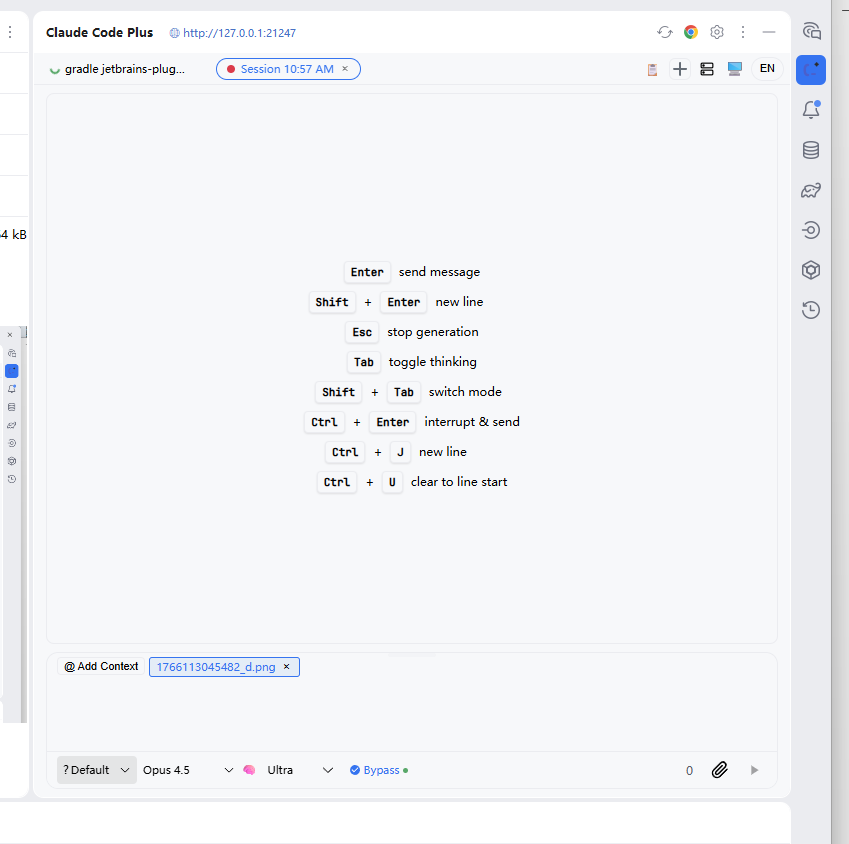
Task: Click the Claude Code Plus title text
Action: pos(100,32)
